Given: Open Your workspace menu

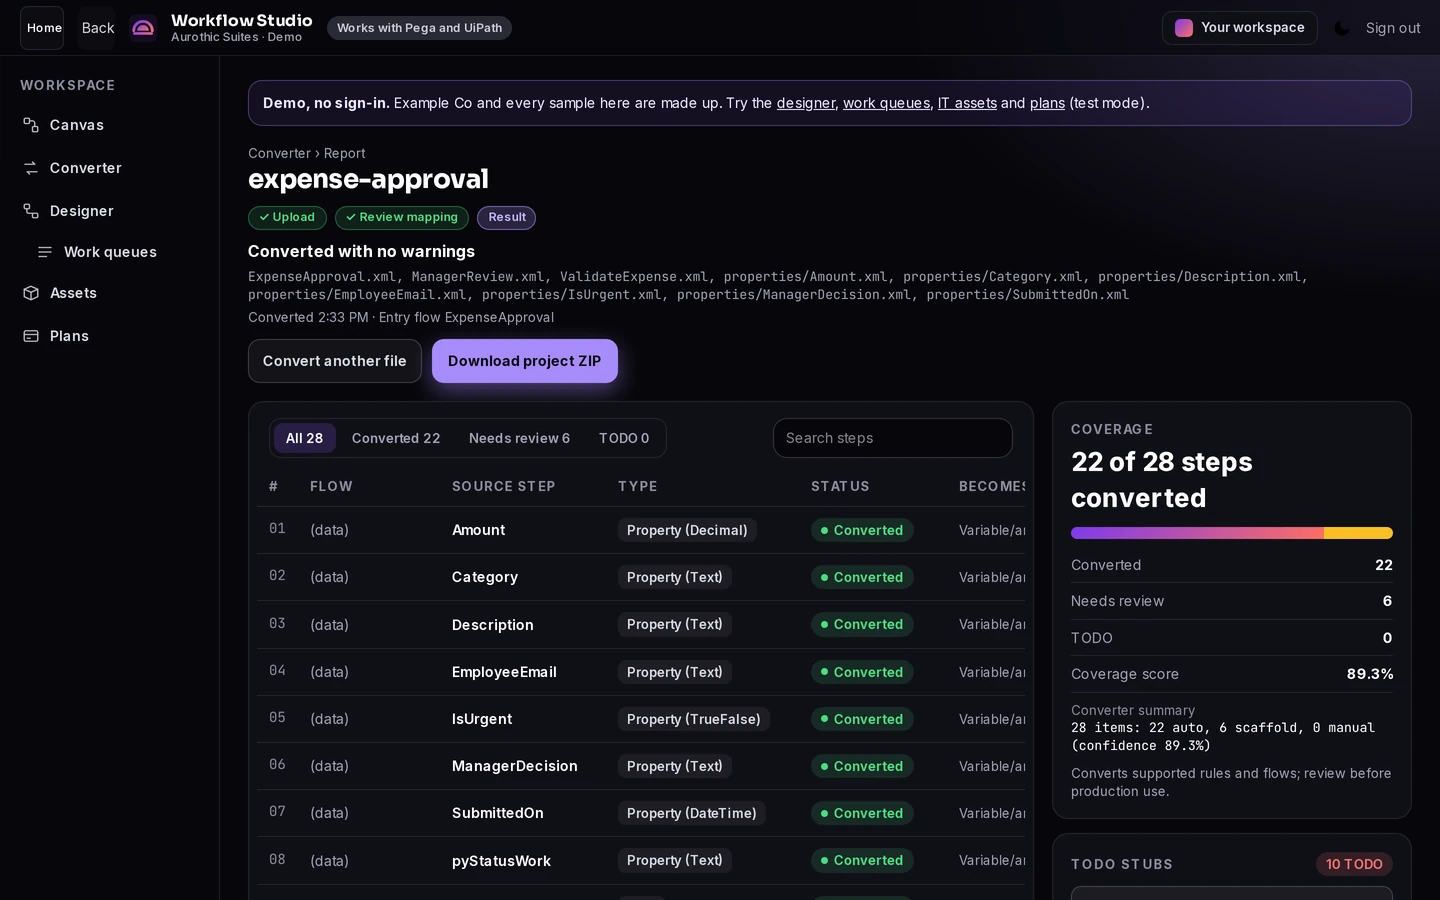Looking at the screenshot, I should pyautogui.click(x=1239, y=28).
